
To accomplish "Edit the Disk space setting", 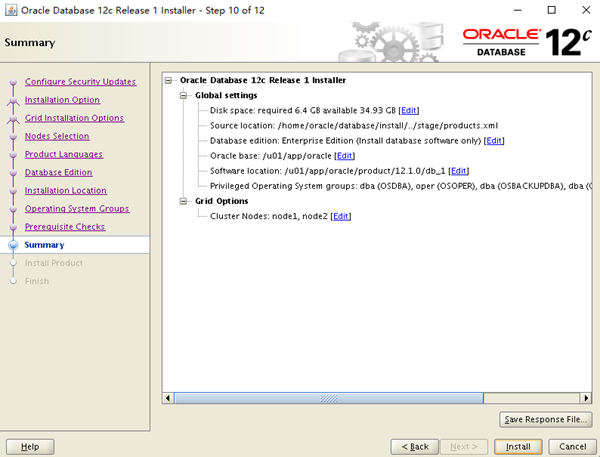I will 409,110.
